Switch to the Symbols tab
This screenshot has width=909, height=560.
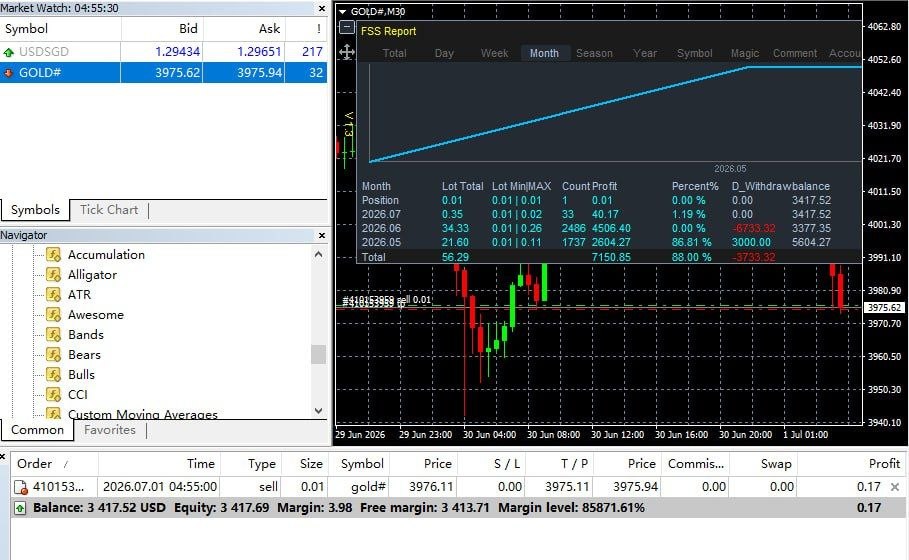35,210
